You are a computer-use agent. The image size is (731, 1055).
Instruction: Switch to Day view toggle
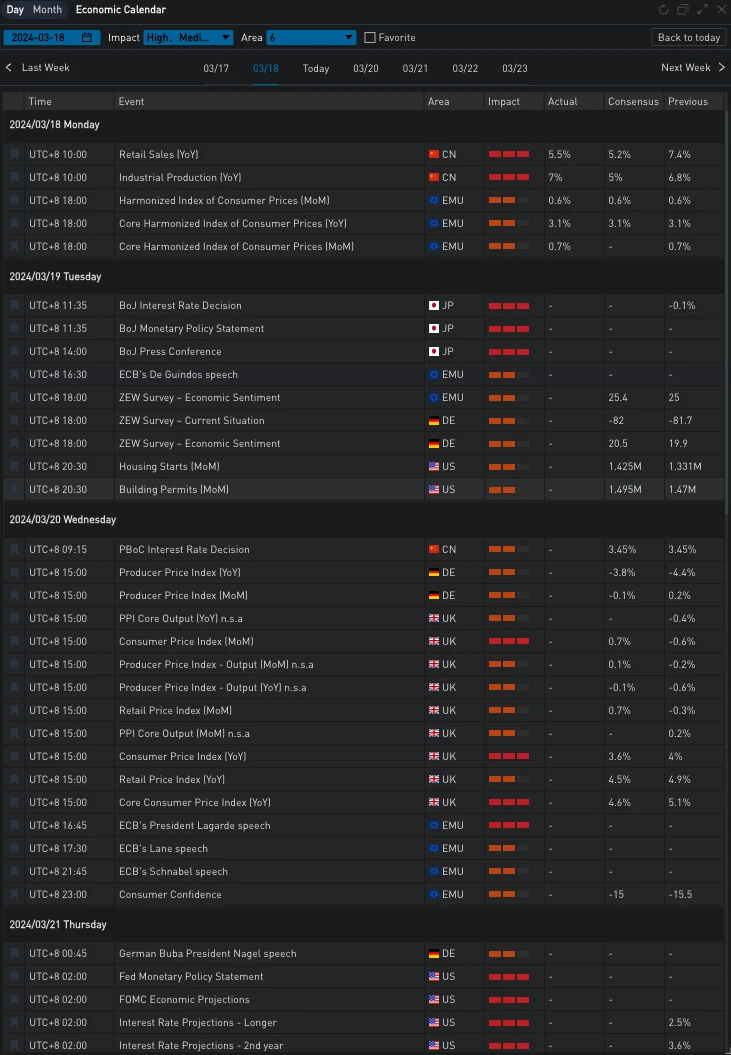click(15, 10)
